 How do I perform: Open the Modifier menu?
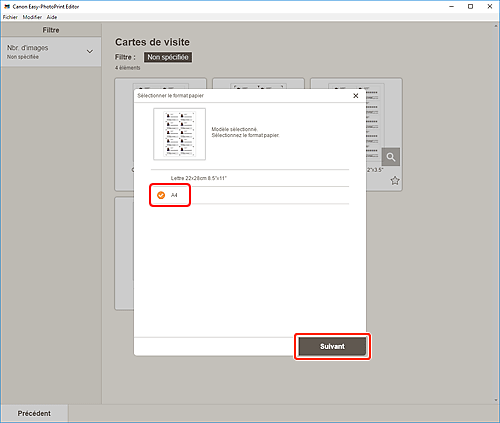(32, 17)
